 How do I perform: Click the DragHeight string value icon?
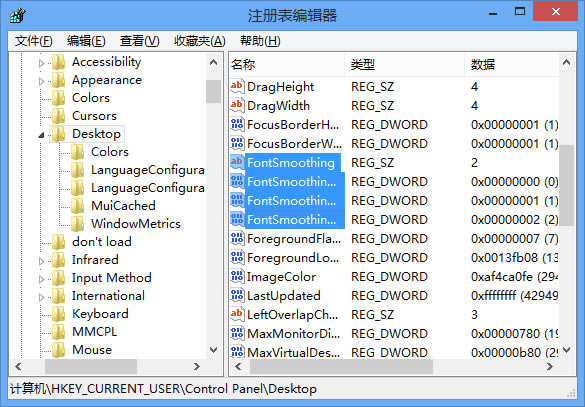237,87
